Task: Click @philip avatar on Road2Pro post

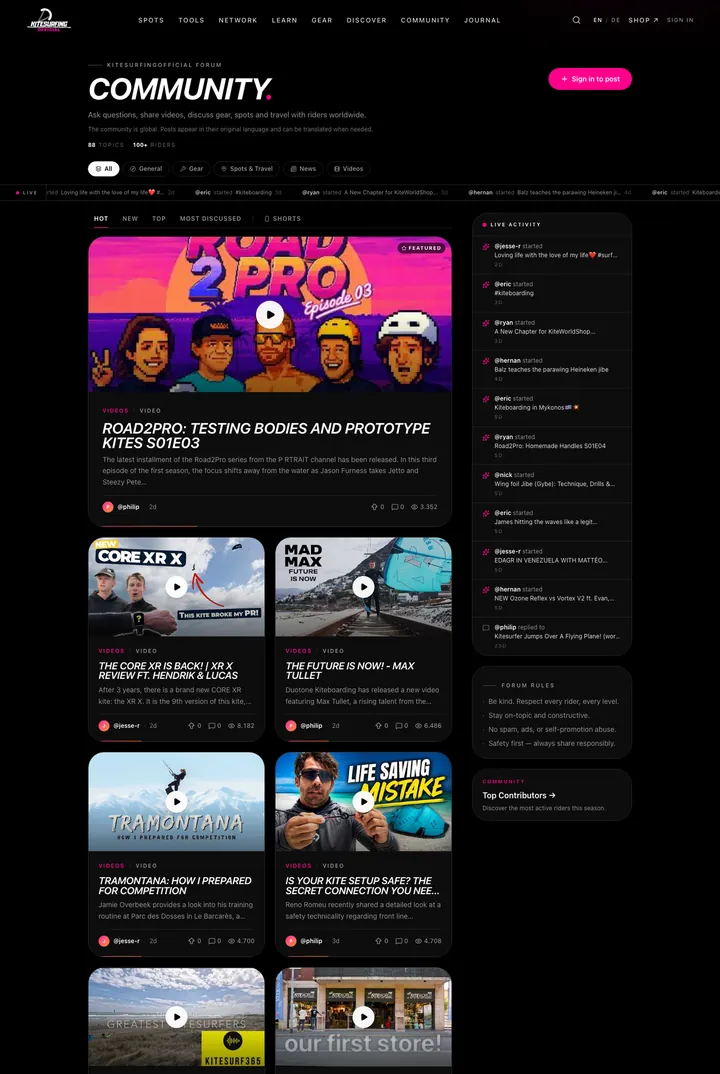Action: tap(108, 507)
